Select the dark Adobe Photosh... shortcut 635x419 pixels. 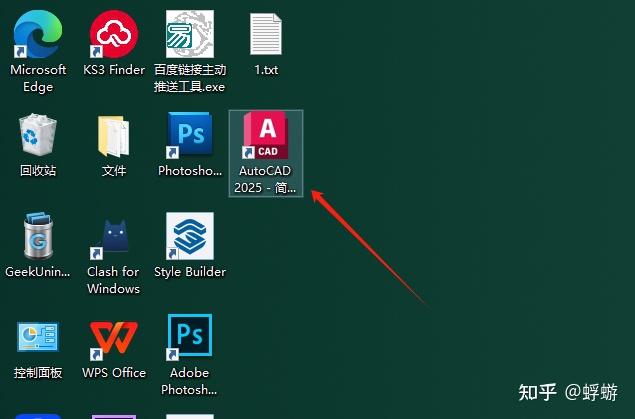tap(190, 337)
